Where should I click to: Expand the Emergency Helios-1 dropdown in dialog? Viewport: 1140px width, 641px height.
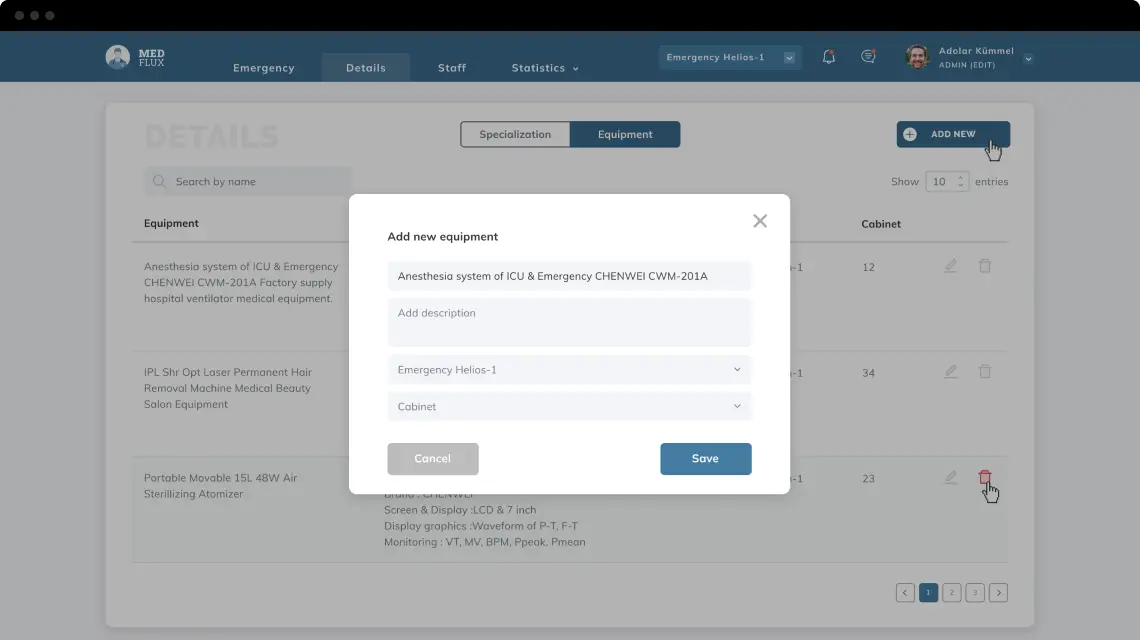(x=569, y=370)
